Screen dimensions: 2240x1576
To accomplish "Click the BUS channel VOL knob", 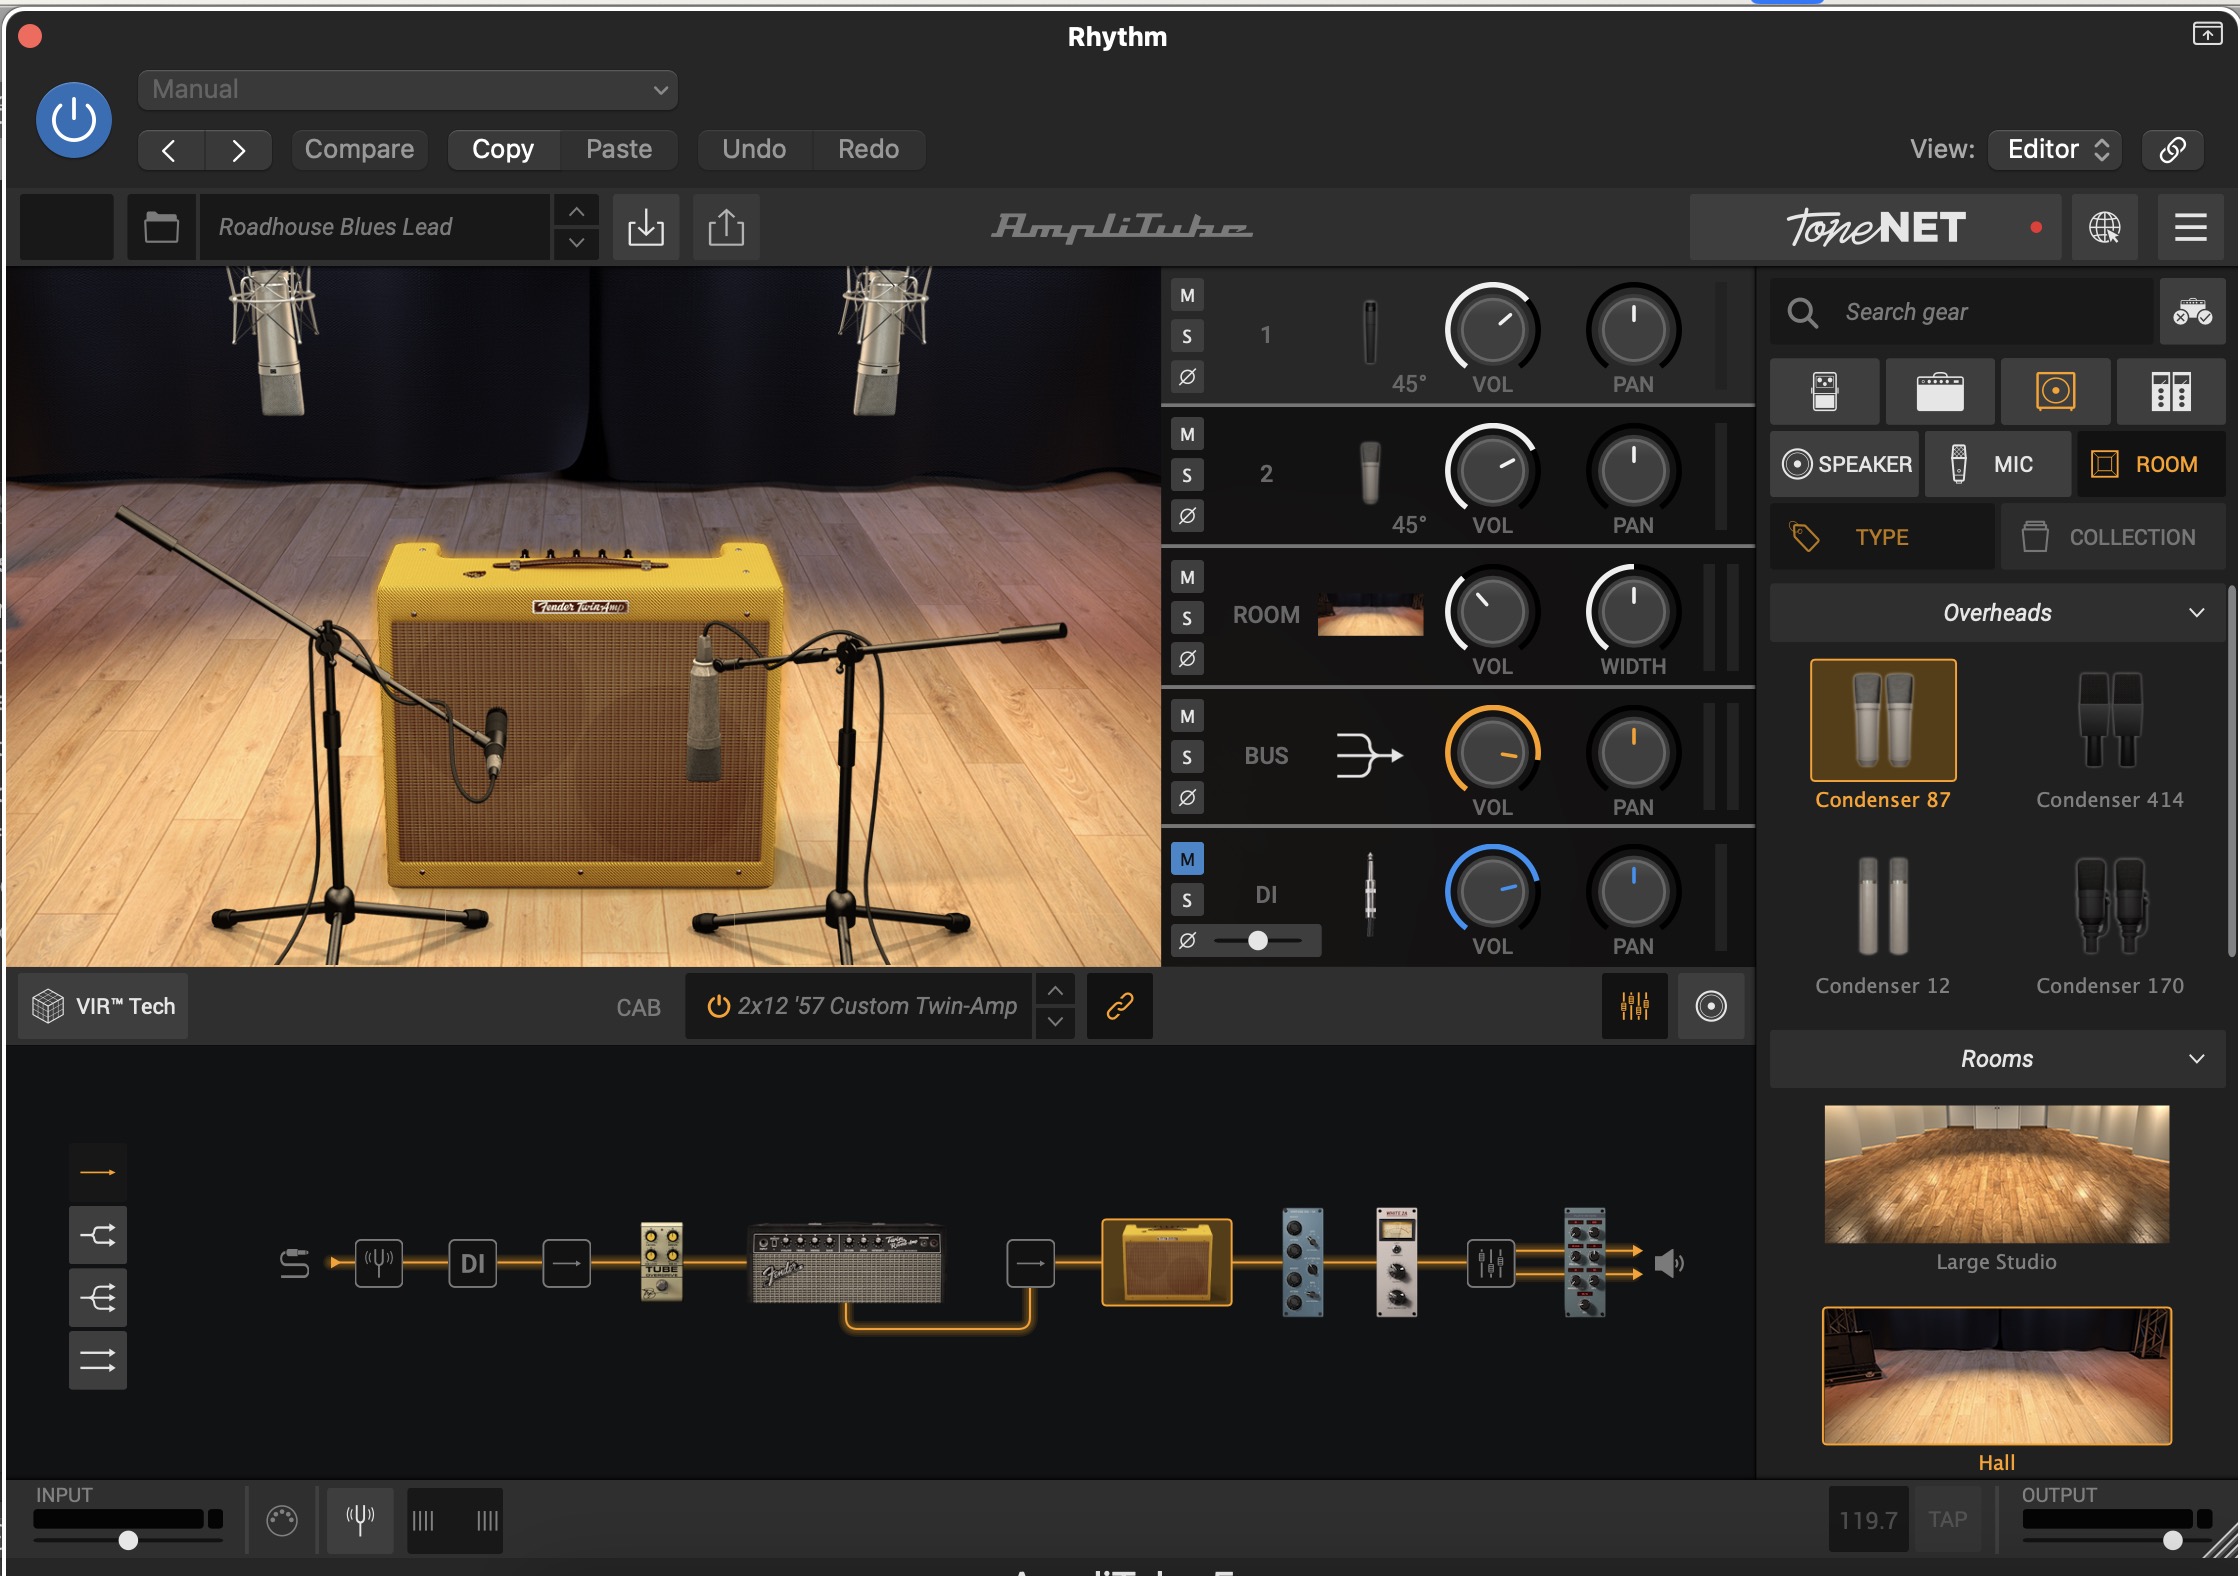I will 1492,752.
